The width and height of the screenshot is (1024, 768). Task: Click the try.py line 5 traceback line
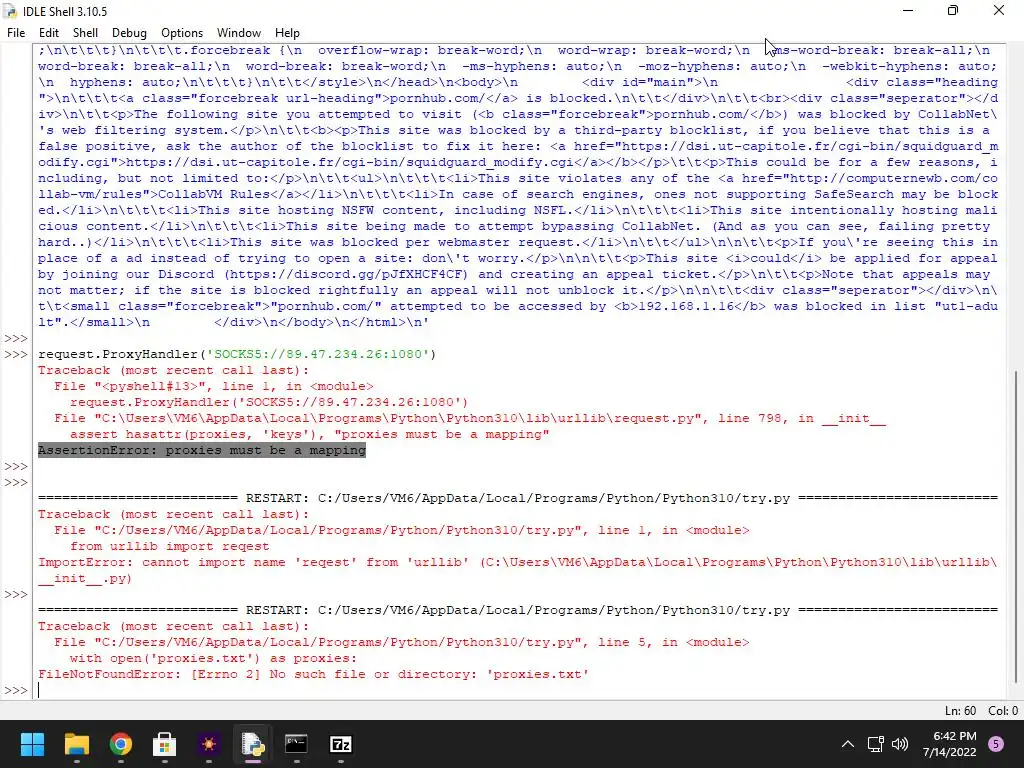[402, 642]
